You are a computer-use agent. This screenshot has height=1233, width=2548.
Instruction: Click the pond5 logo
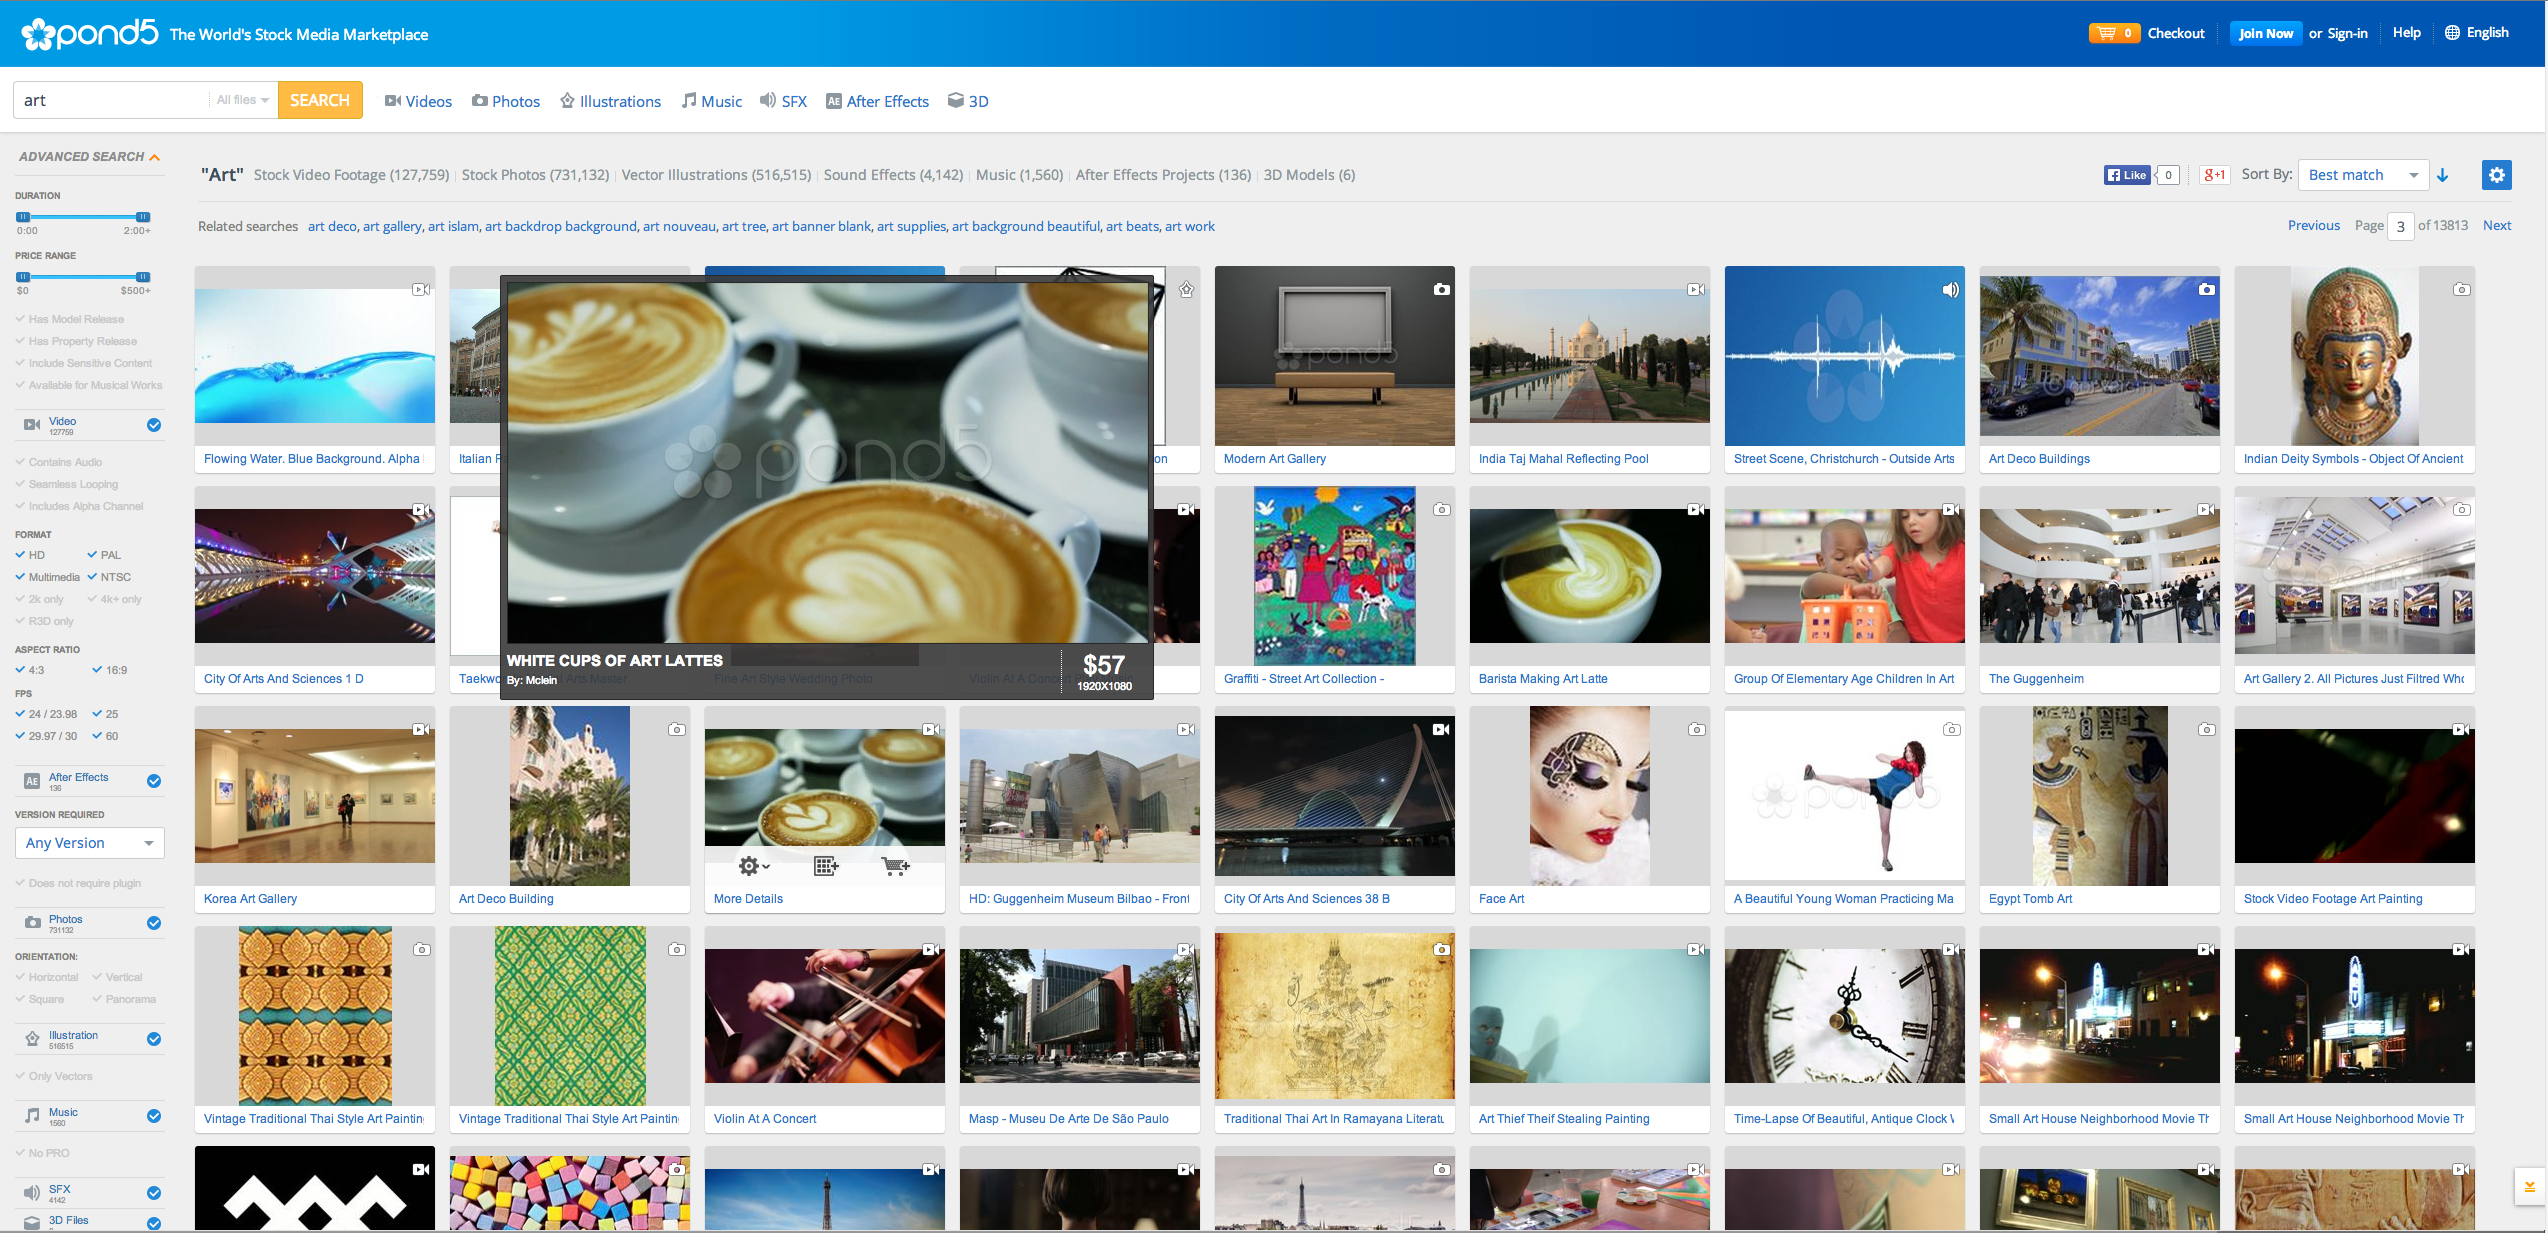point(90,34)
